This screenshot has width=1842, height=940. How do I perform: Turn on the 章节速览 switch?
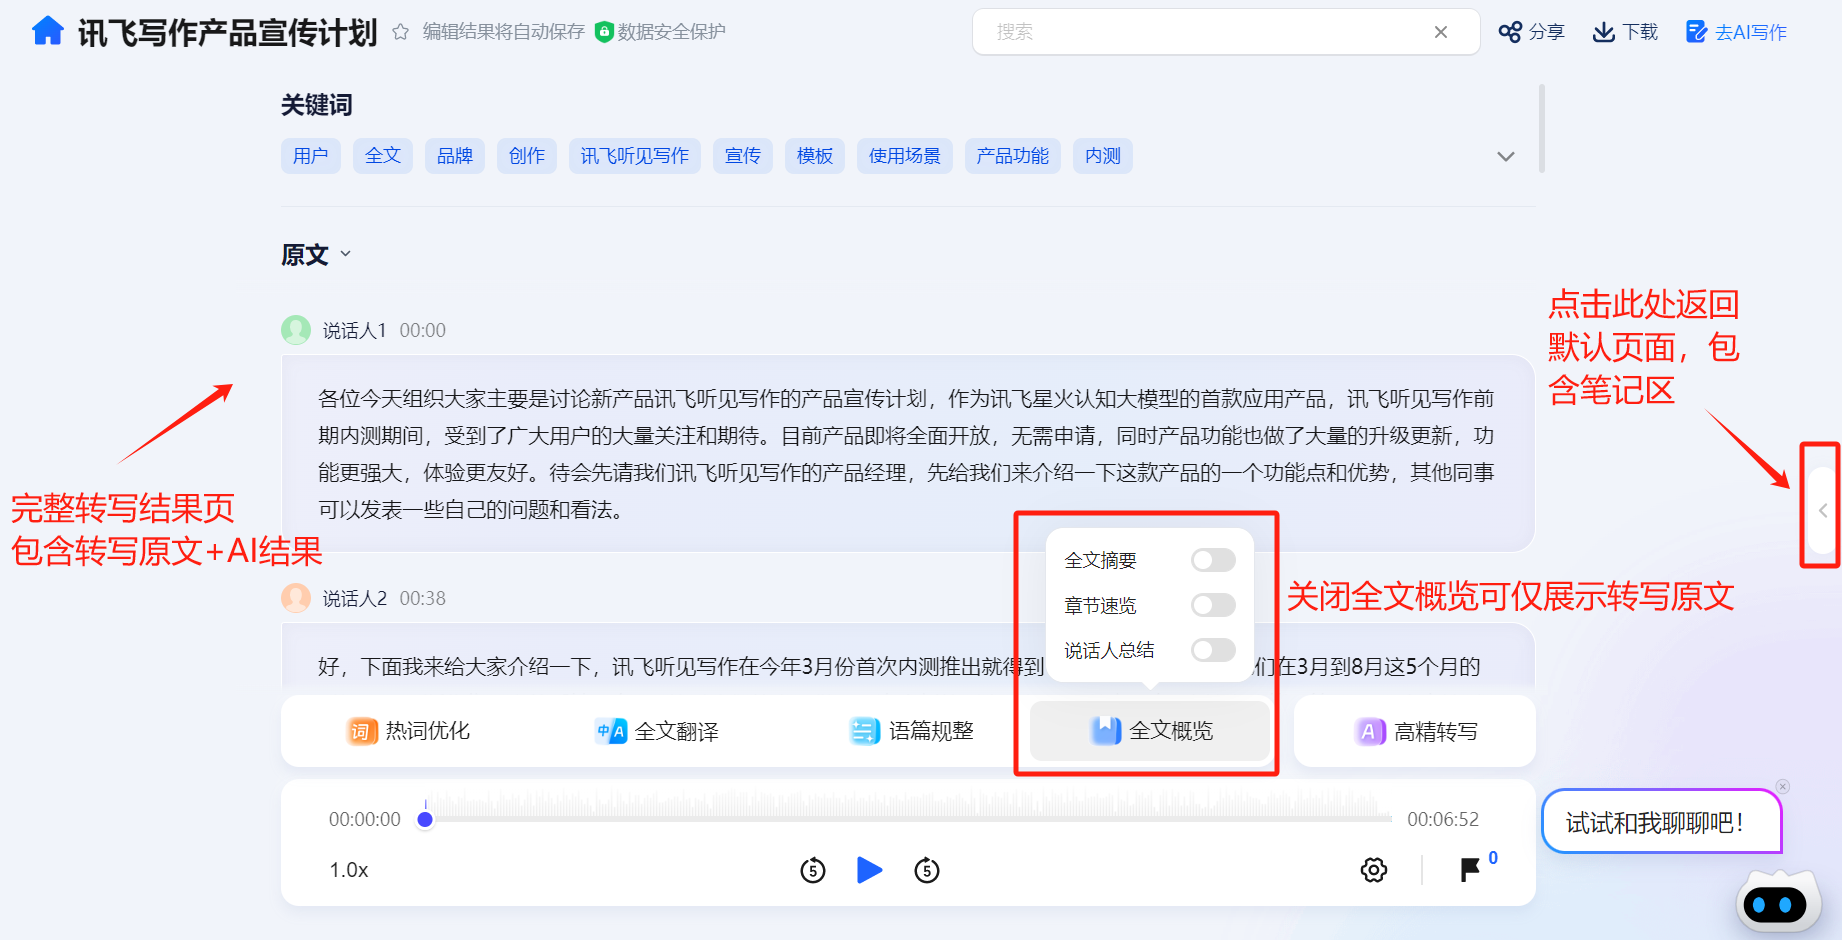point(1213,605)
